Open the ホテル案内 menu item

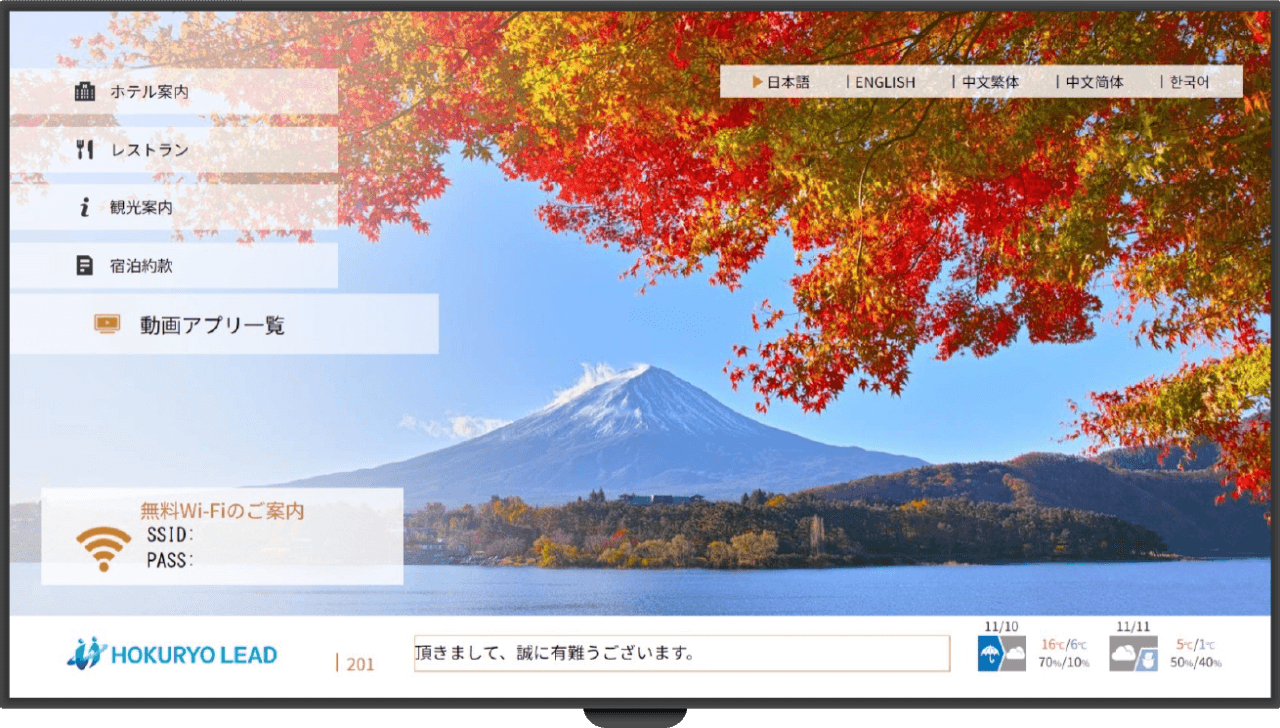tap(149, 92)
